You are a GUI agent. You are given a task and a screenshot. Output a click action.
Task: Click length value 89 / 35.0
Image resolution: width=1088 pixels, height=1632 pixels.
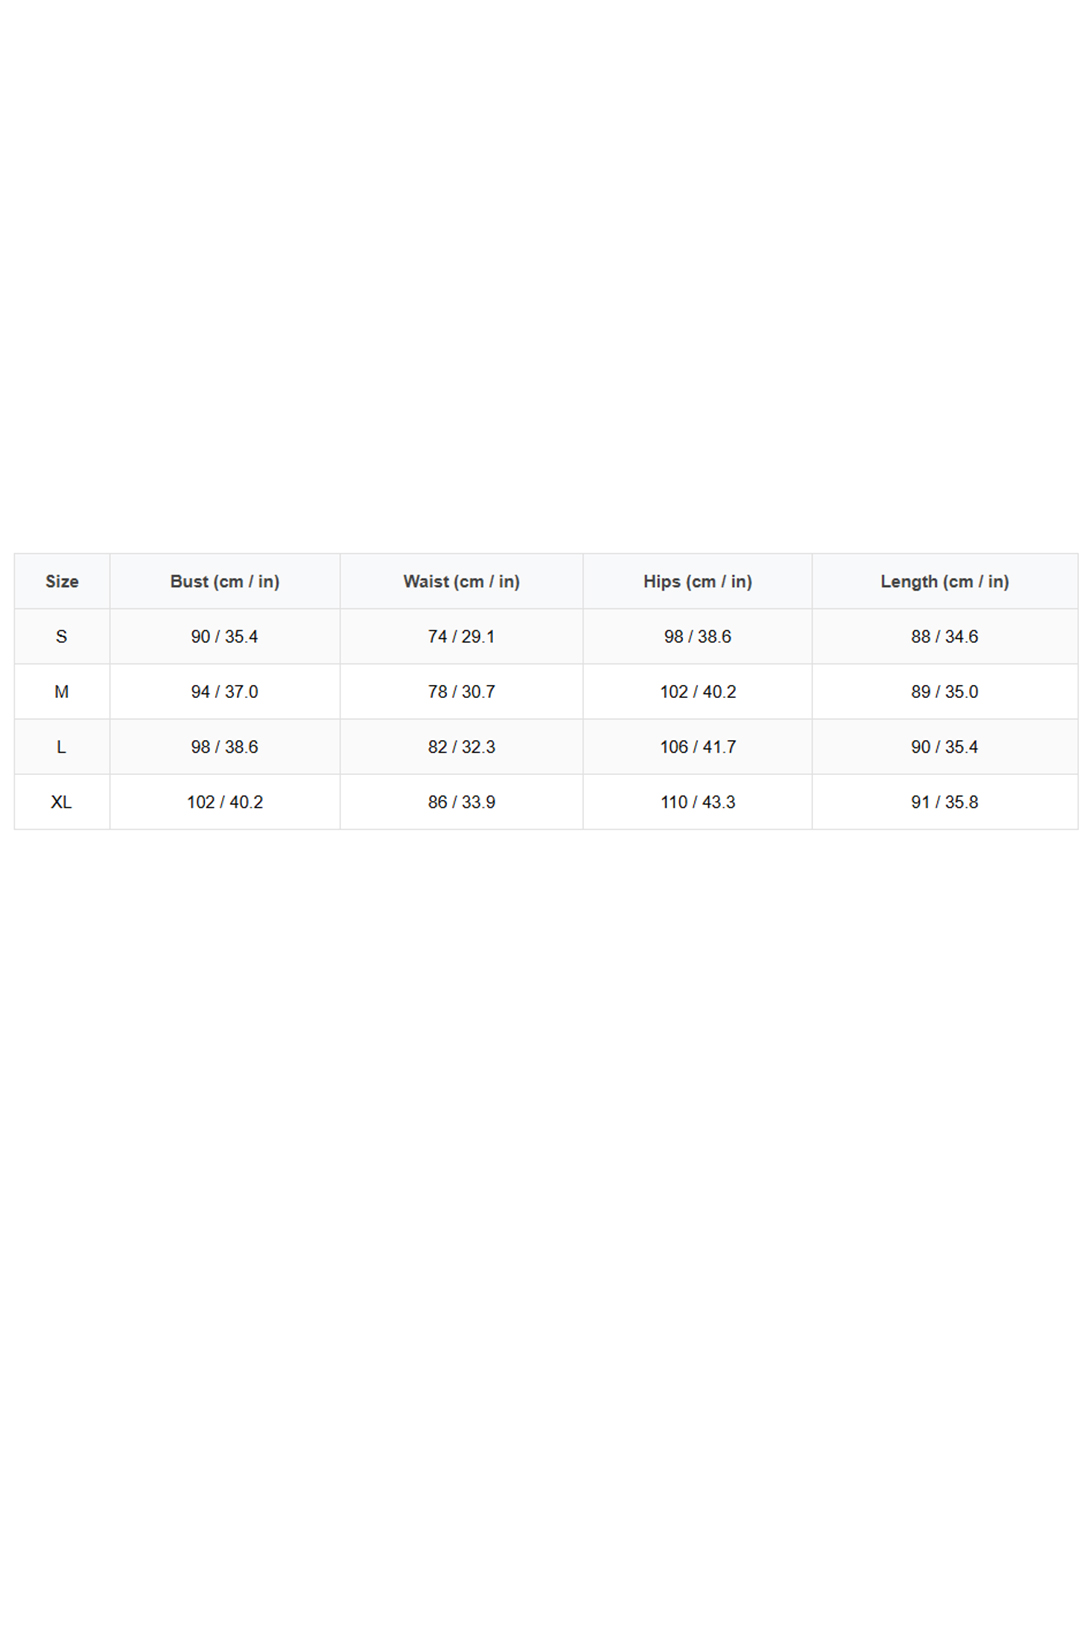944,691
